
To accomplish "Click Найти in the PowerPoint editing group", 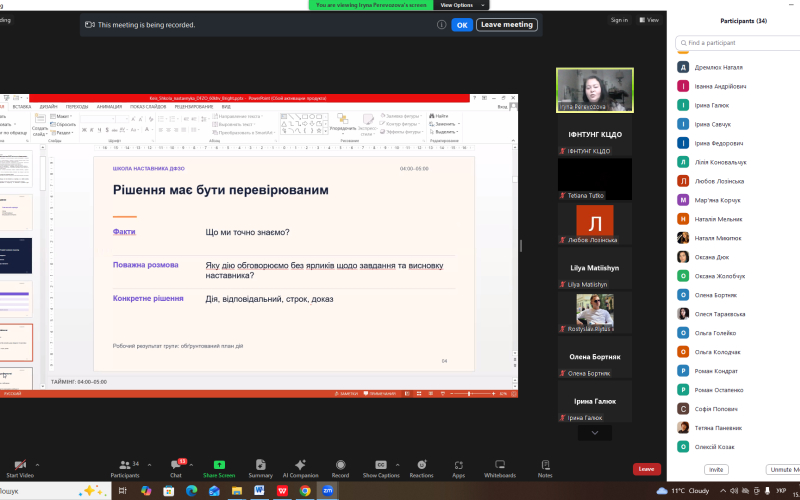I will [439, 116].
